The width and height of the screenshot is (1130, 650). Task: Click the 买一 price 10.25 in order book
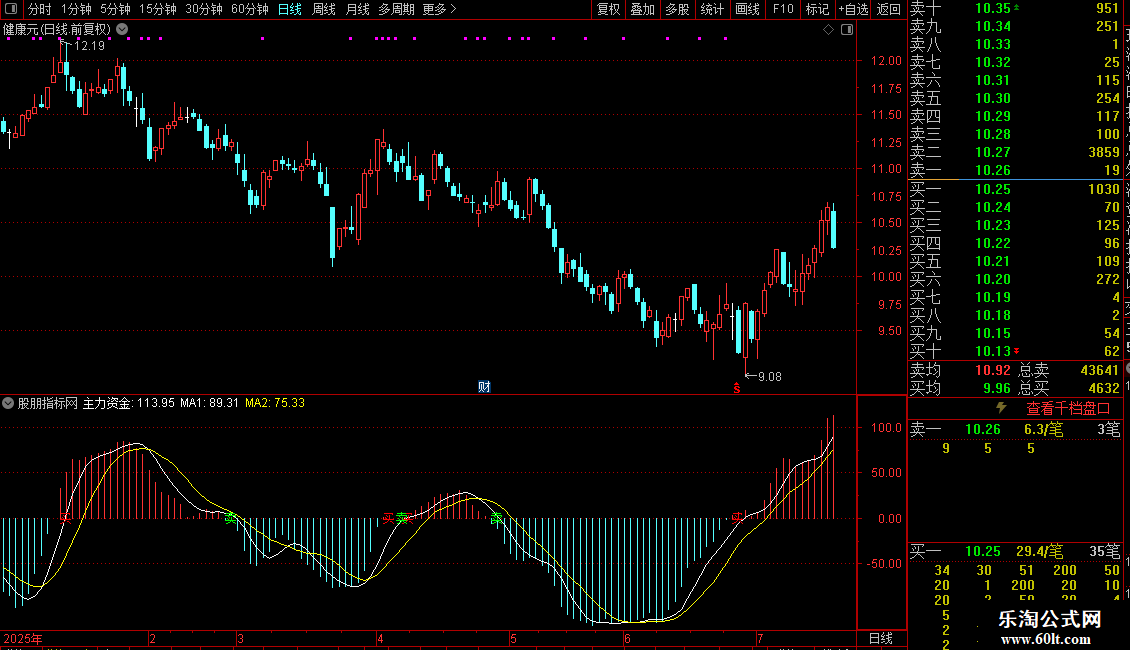992,189
